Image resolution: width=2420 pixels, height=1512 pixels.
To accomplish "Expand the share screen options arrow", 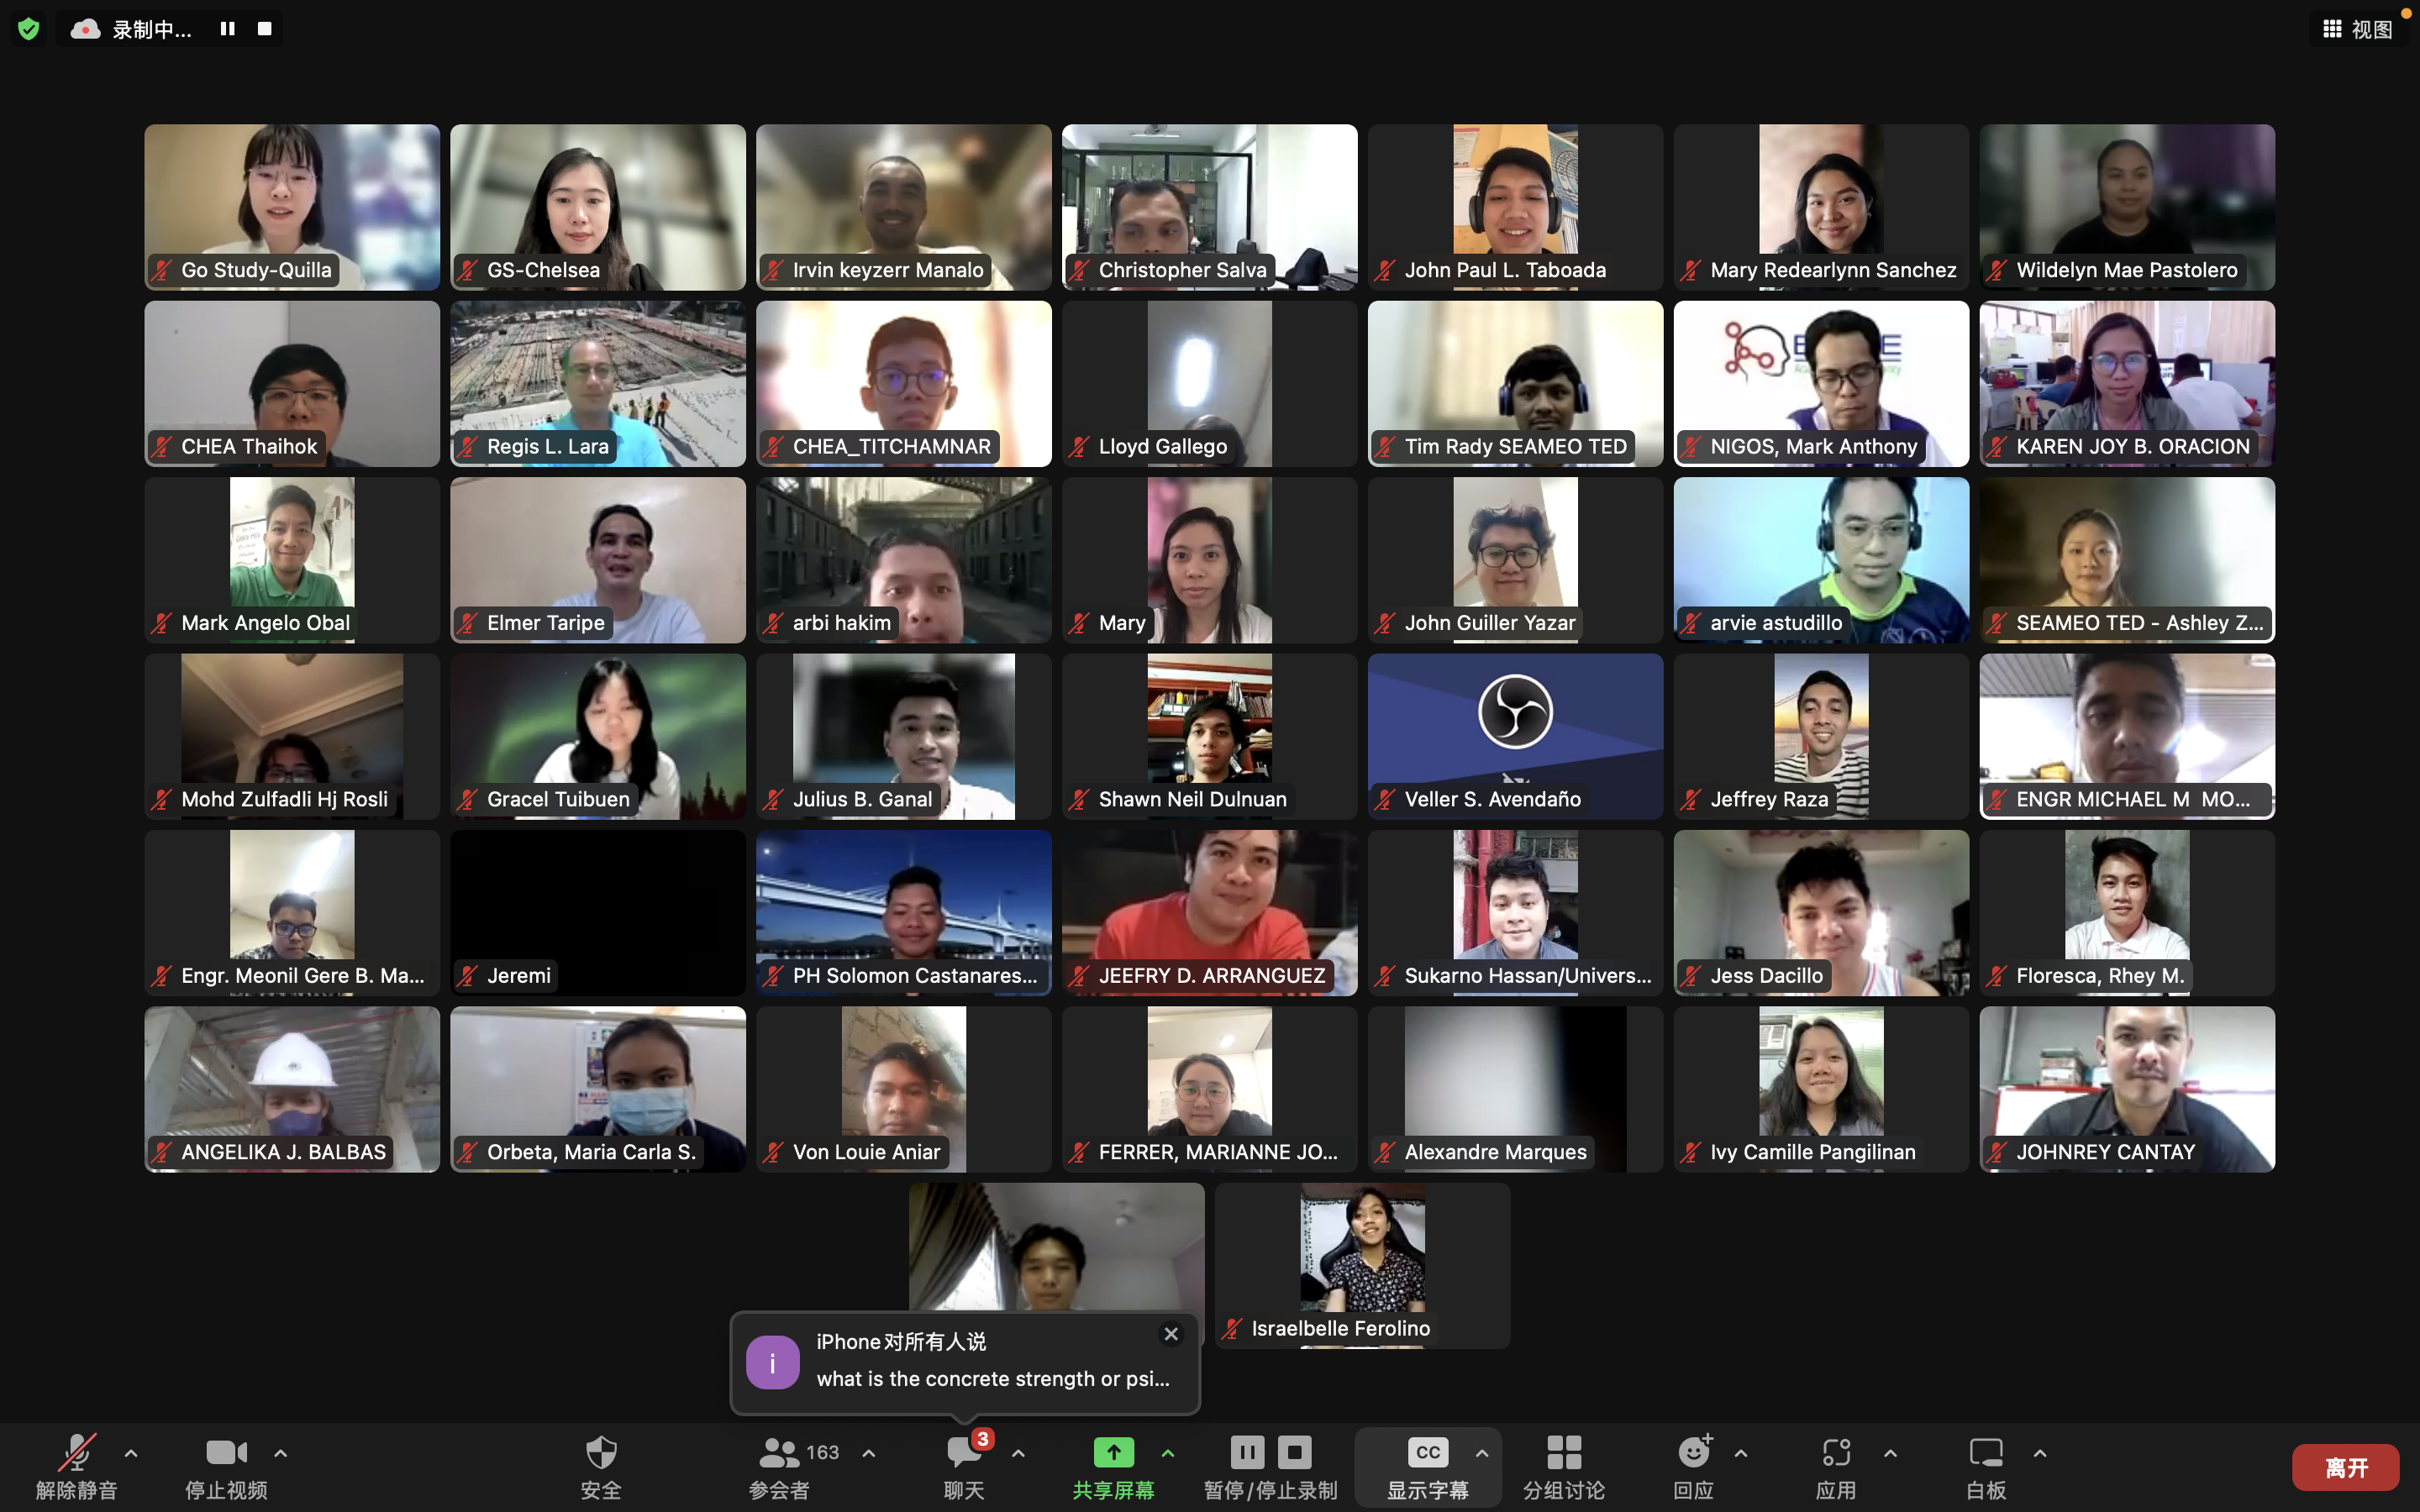I will pos(1167,1453).
